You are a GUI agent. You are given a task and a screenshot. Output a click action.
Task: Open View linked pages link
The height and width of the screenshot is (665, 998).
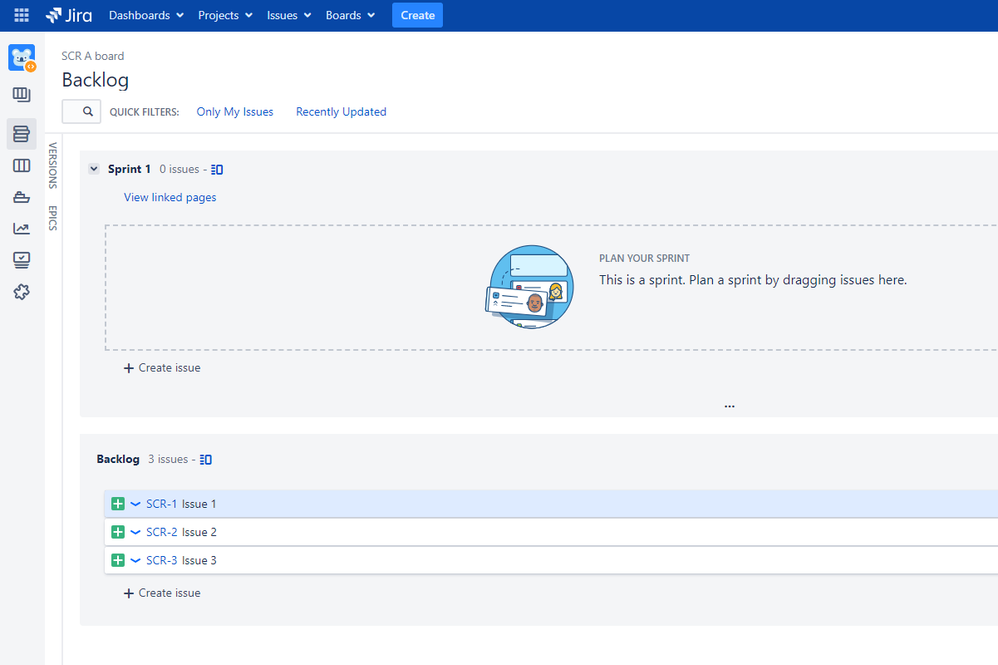point(170,197)
